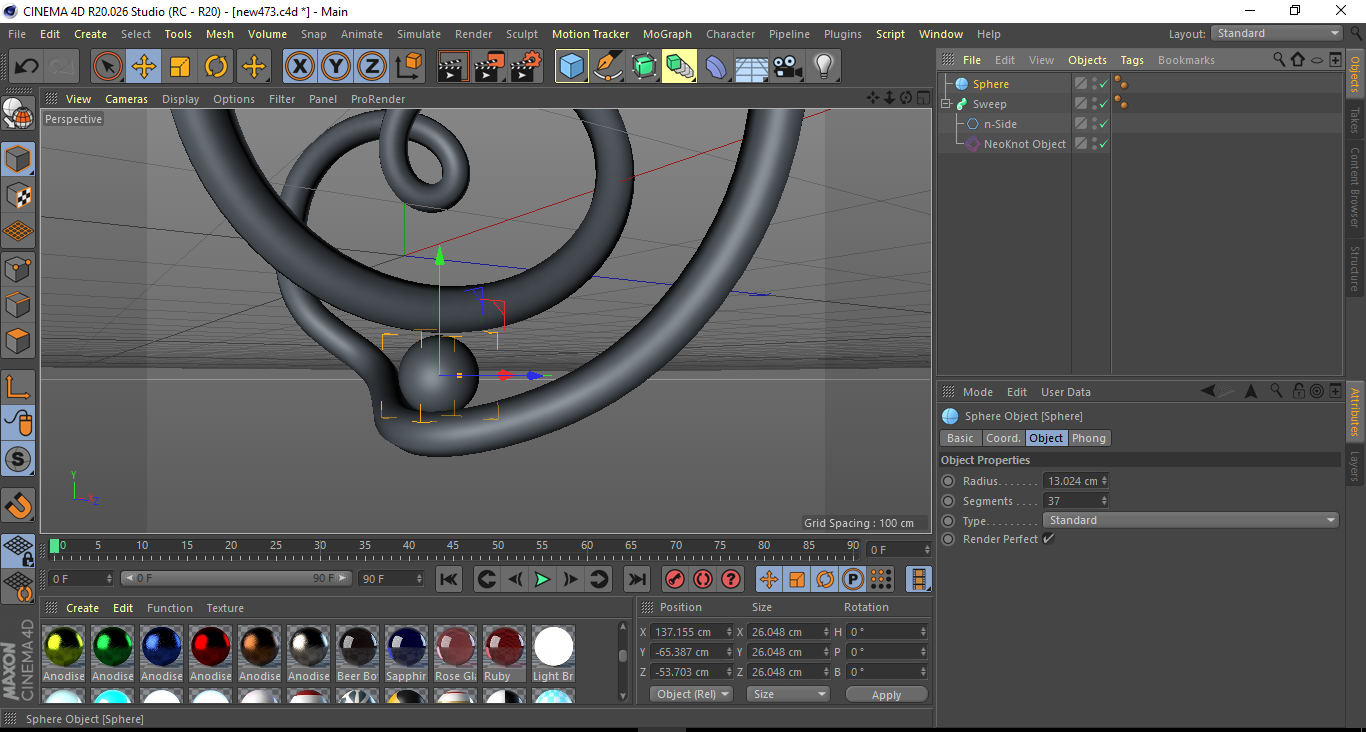Increment the Segments stepper

(1104, 498)
